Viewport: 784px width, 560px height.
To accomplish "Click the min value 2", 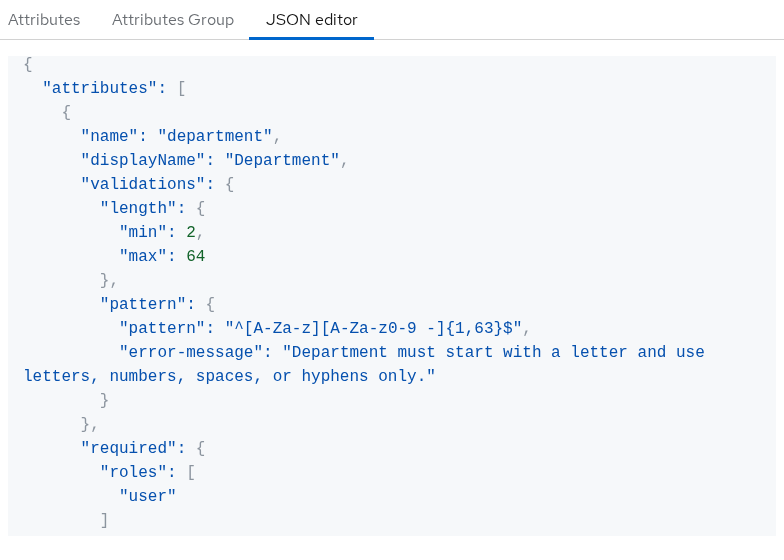I will point(191,232).
